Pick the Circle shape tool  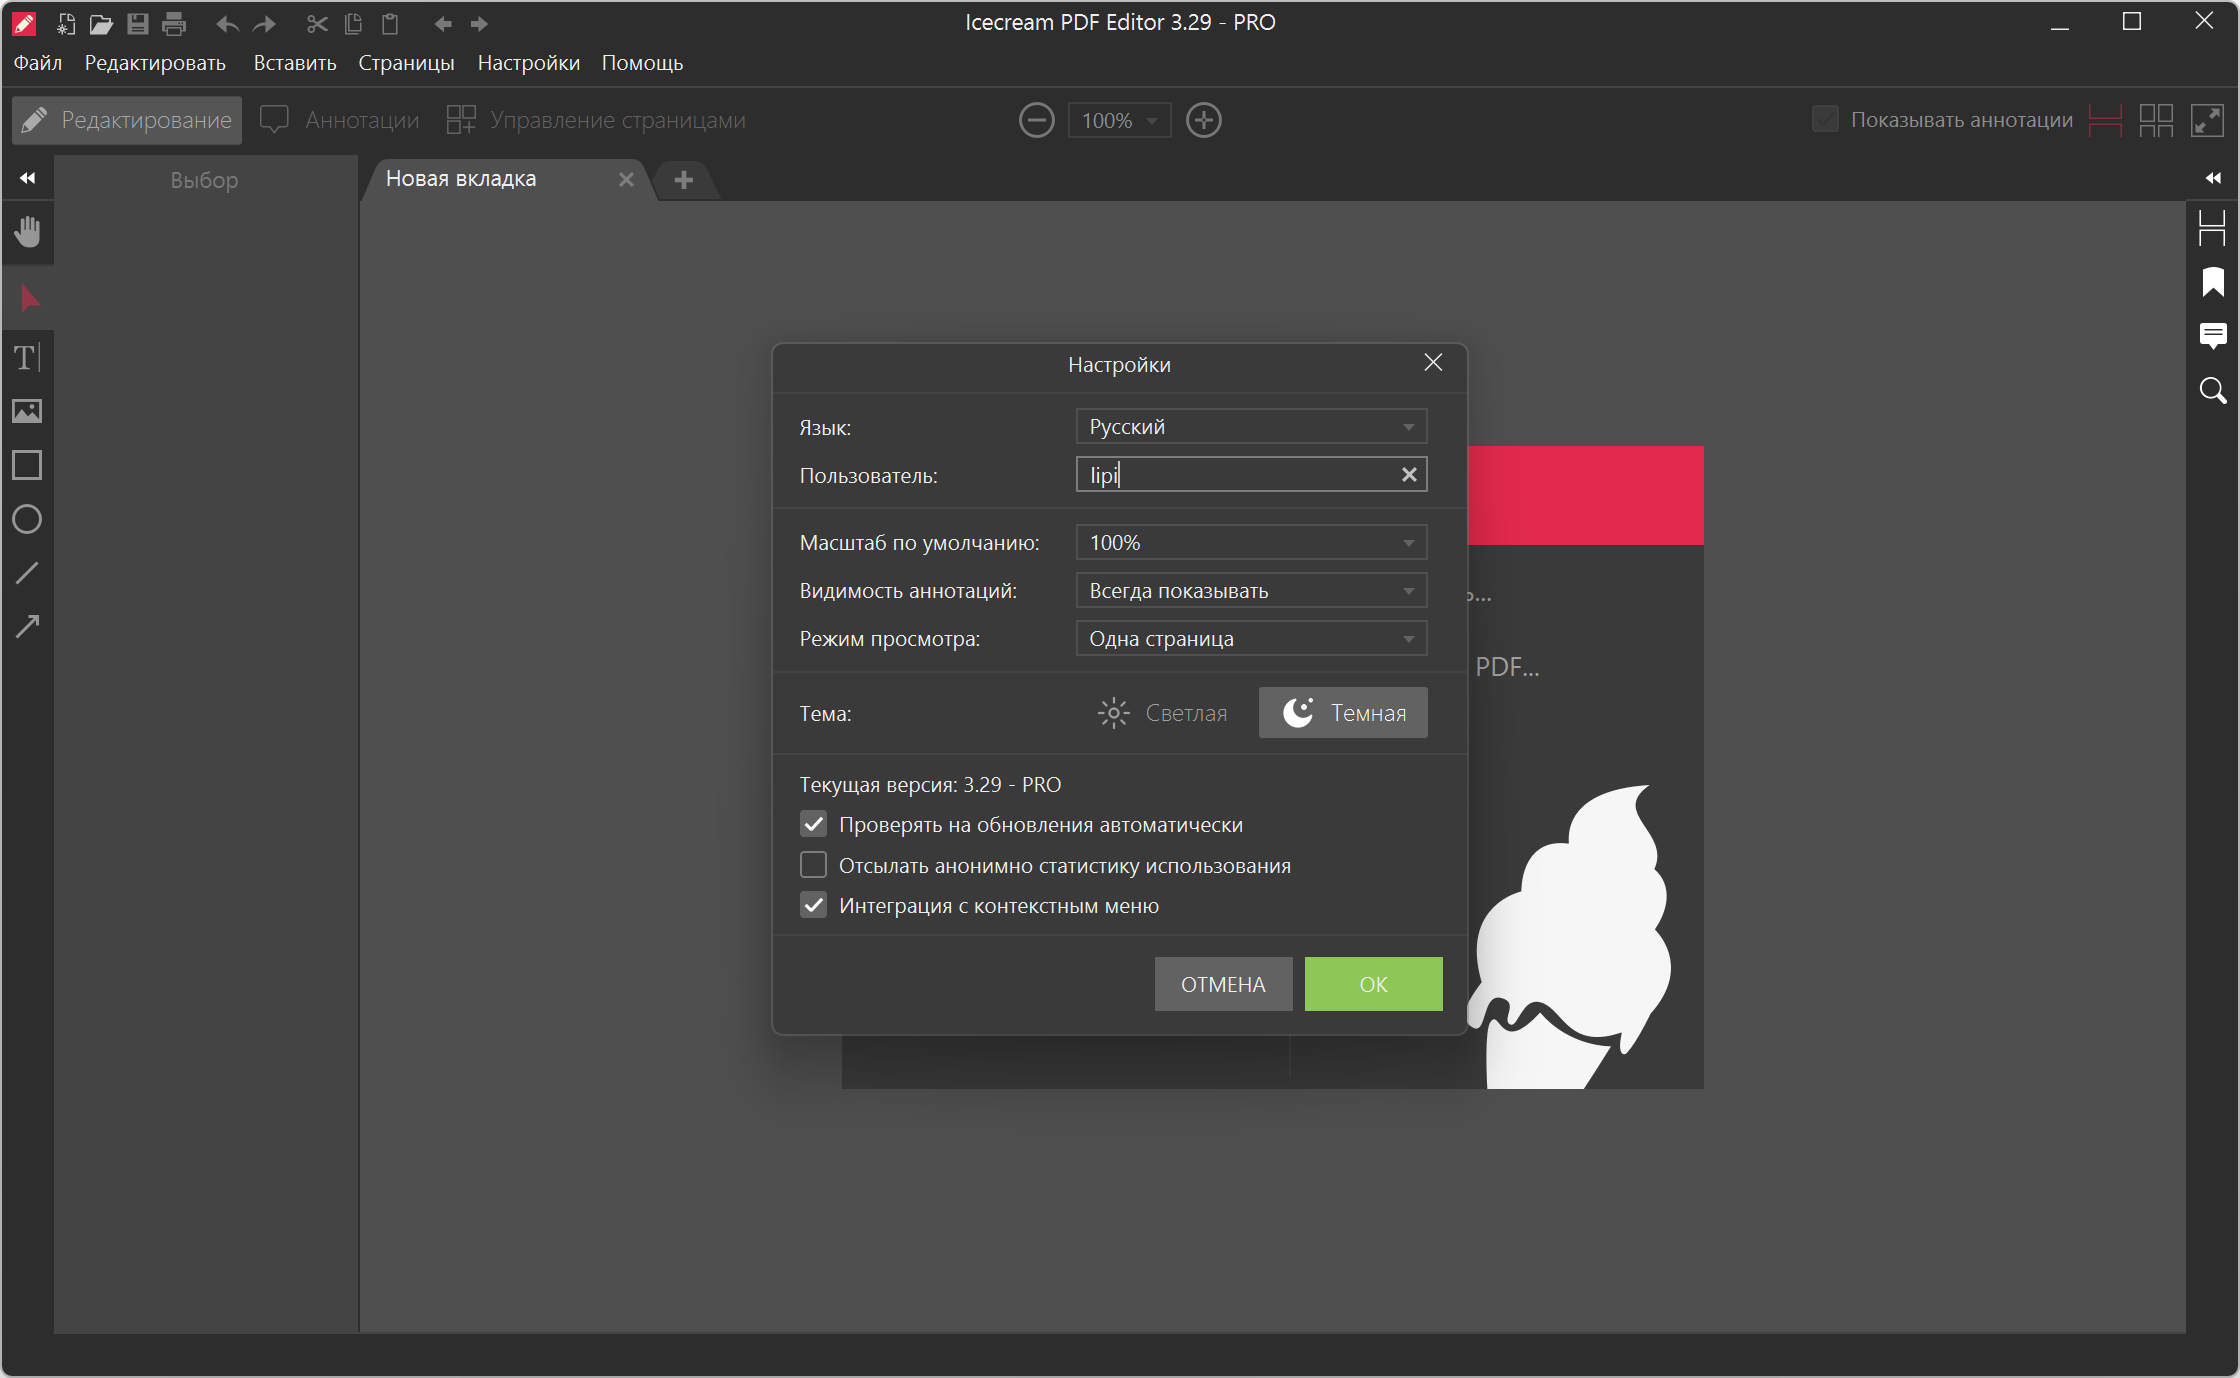pos(27,519)
